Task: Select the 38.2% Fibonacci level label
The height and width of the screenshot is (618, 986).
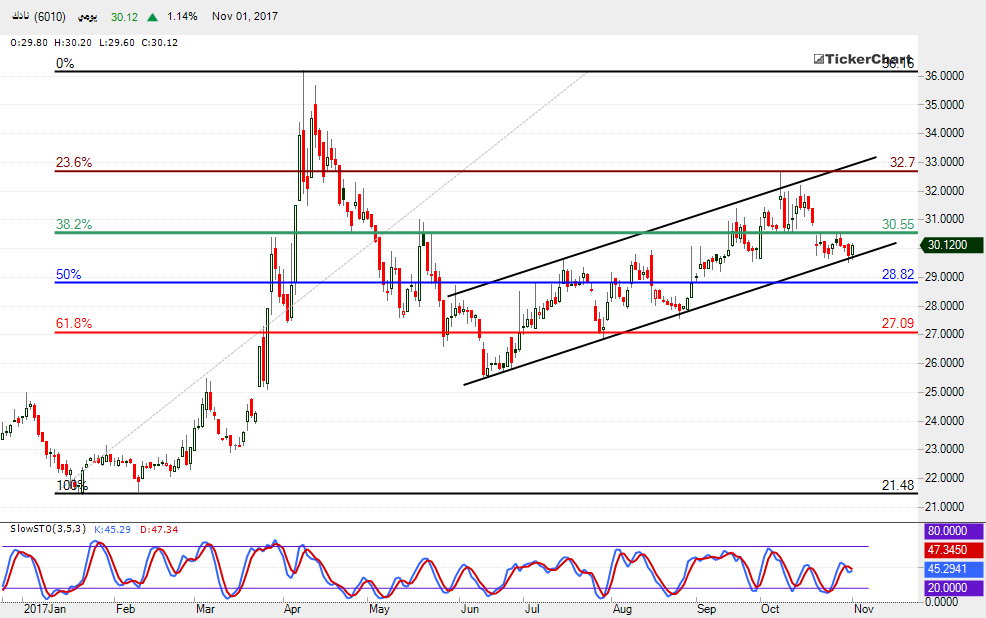Action: pyautogui.click(x=74, y=225)
